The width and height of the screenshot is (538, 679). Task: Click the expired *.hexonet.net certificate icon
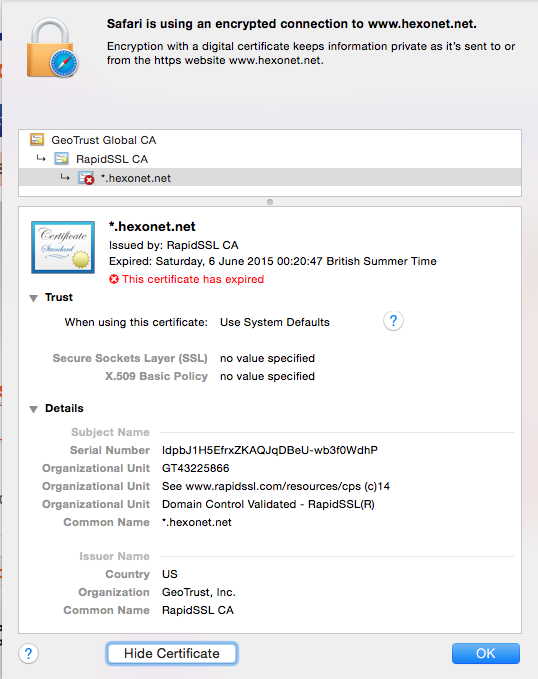click(x=86, y=178)
